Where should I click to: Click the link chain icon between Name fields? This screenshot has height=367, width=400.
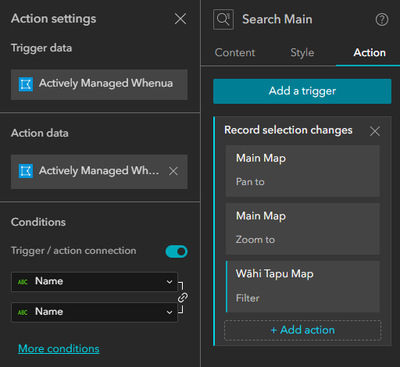pyautogui.click(x=183, y=297)
